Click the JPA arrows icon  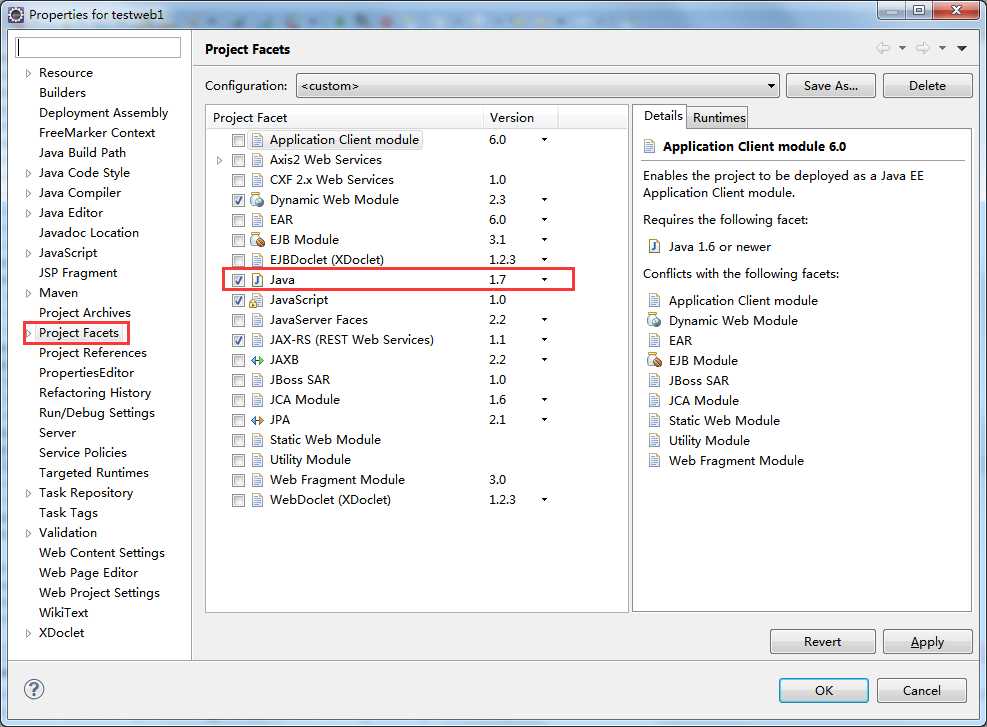[257, 420]
